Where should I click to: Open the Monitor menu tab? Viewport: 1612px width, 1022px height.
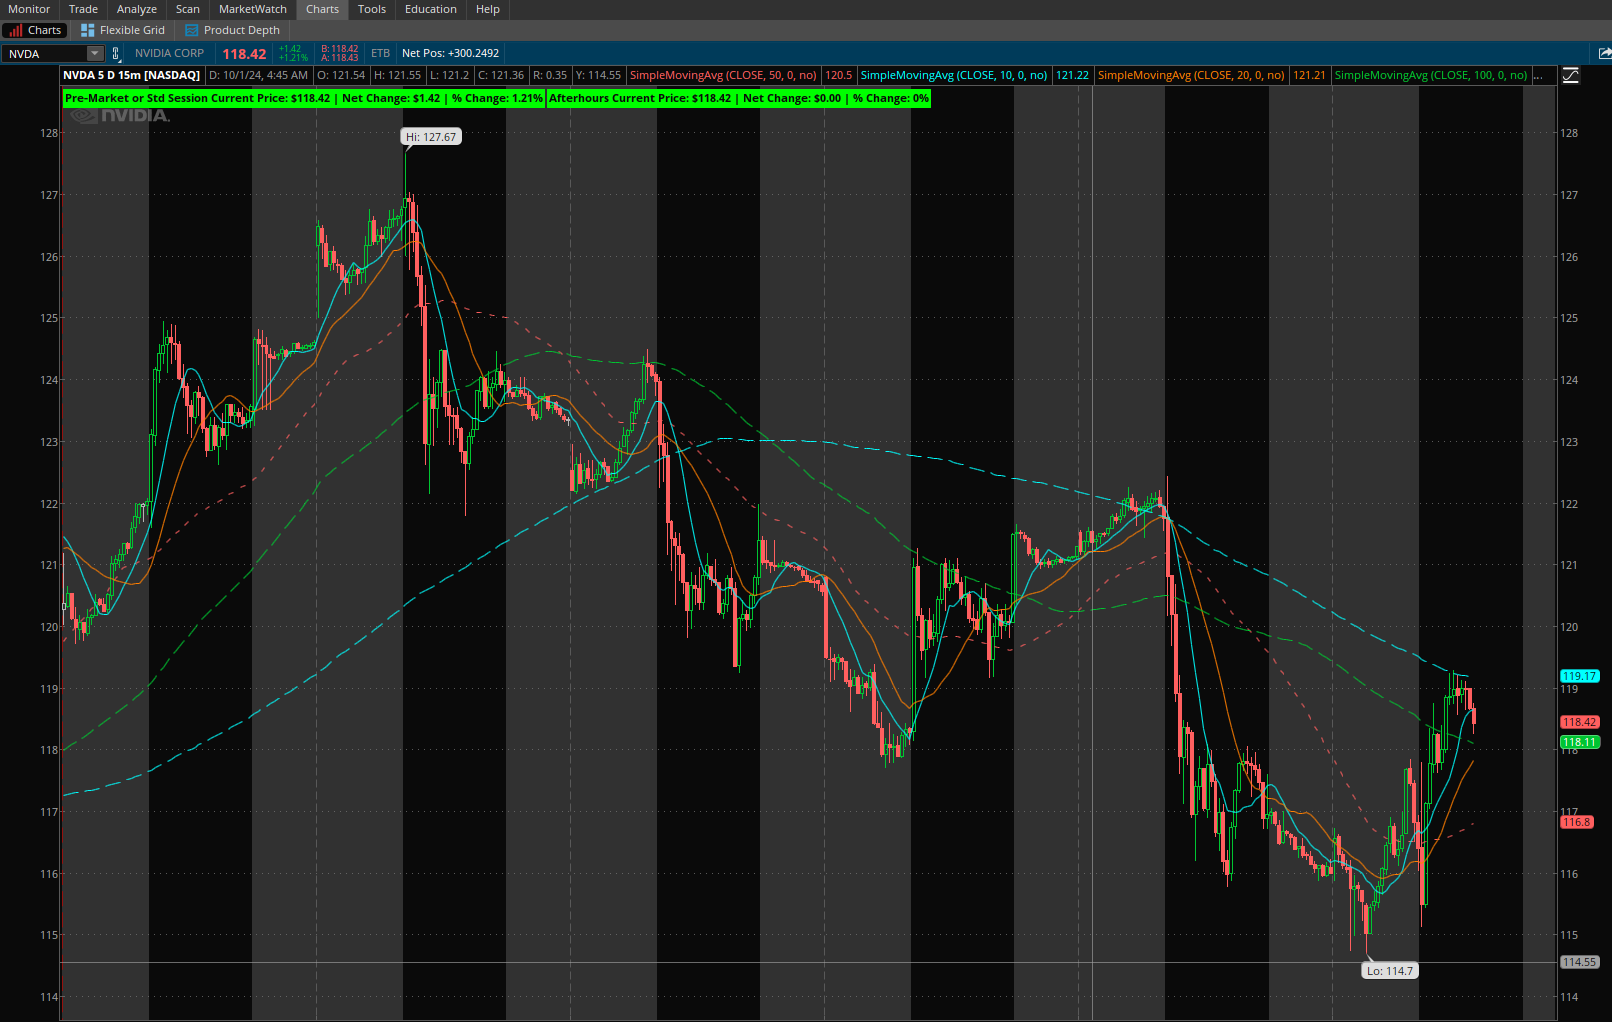(x=29, y=9)
